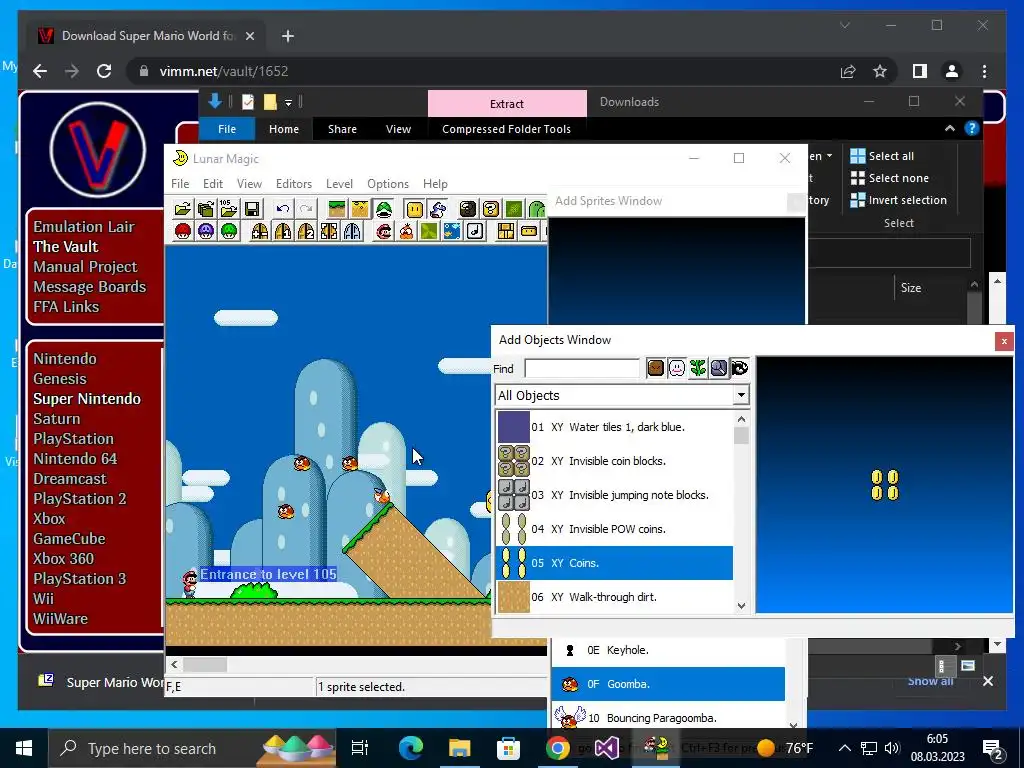Click the yellow question block toolbar icon
Screen dimensions: 1024x768
tap(491, 209)
